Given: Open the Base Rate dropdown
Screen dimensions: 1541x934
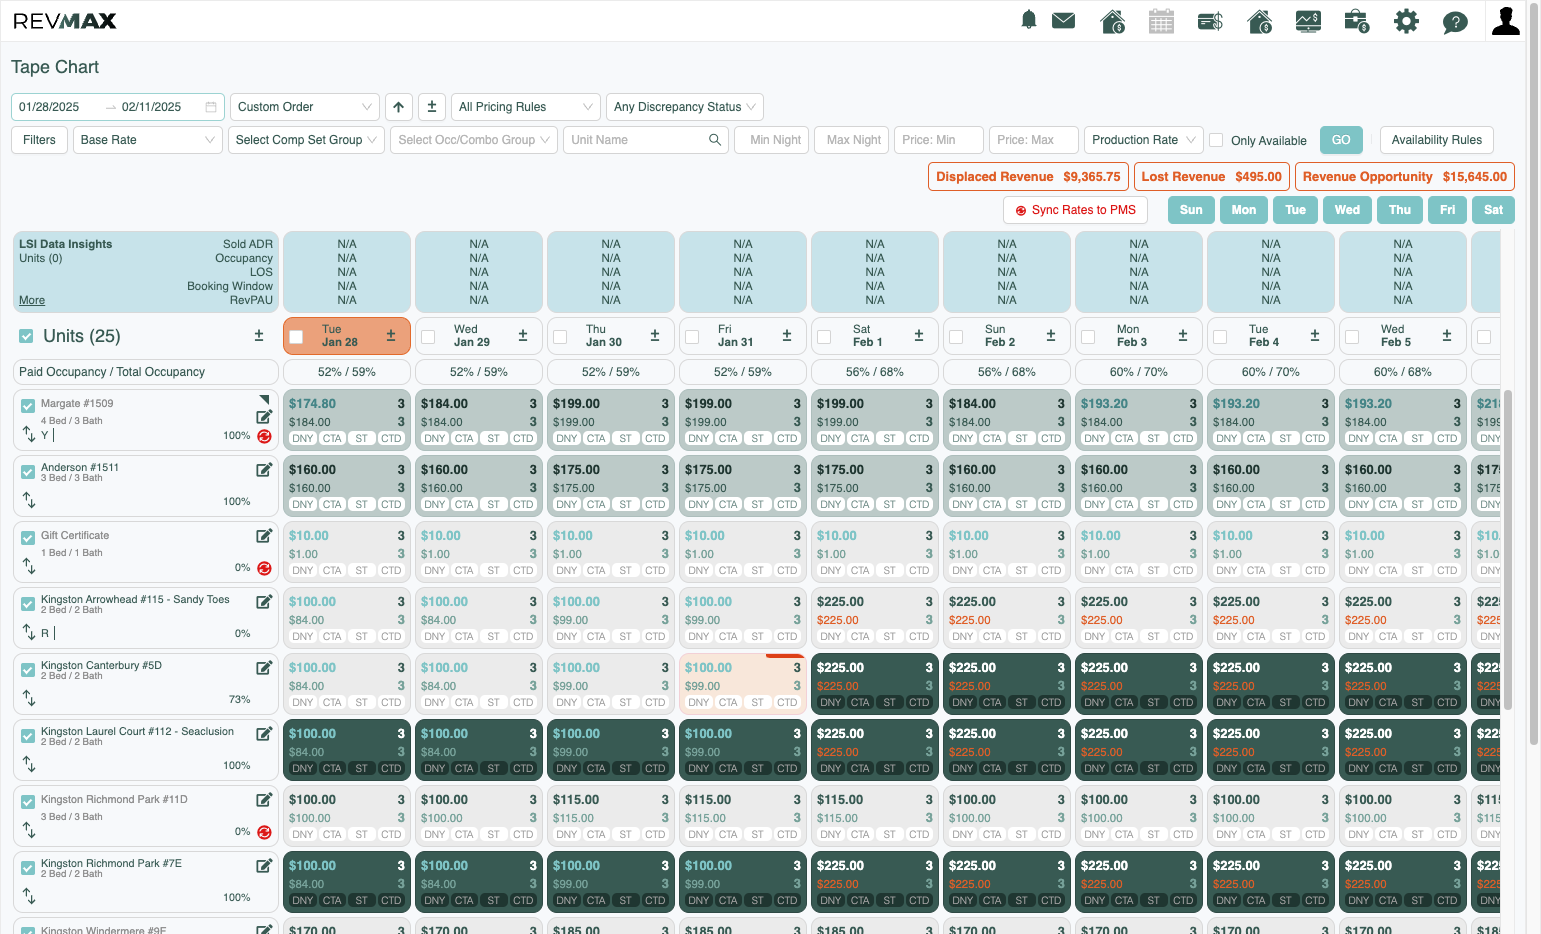Looking at the screenshot, I should click(x=148, y=140).
